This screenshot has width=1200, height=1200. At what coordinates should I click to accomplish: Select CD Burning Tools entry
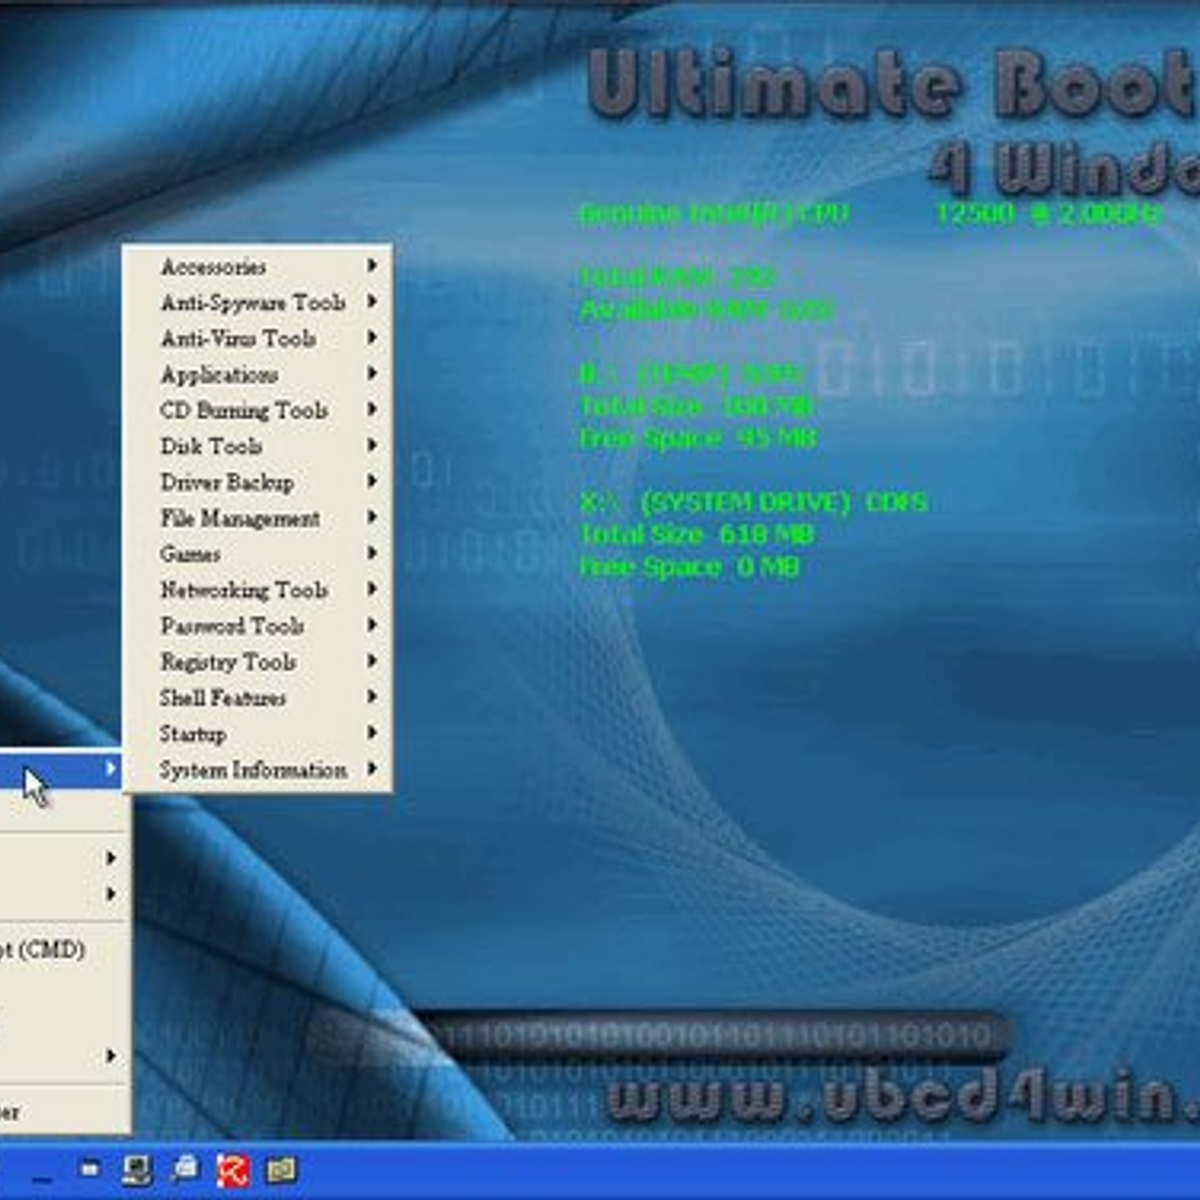(244, 411)
